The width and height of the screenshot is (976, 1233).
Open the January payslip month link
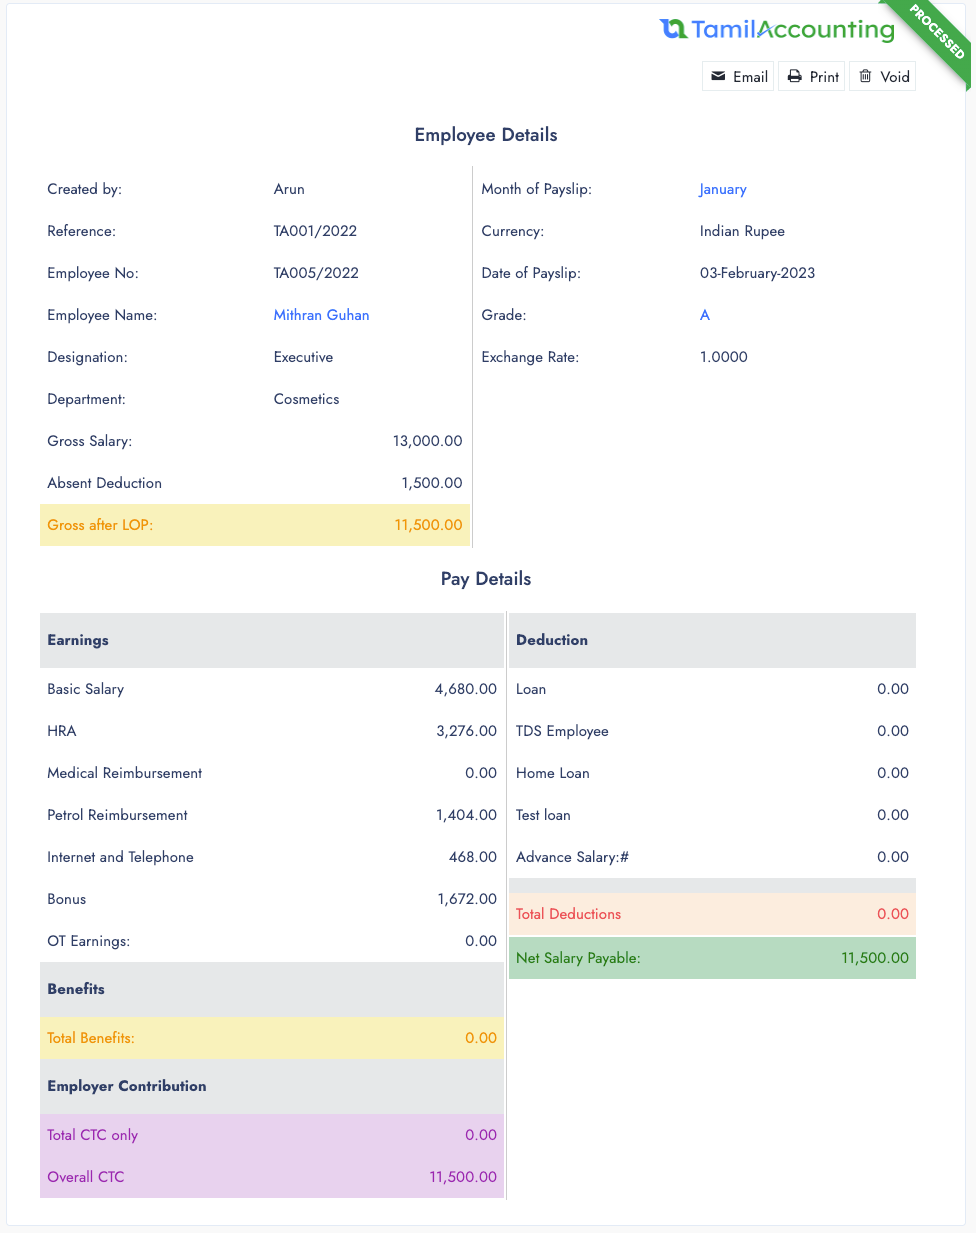(x=723, y=189)
